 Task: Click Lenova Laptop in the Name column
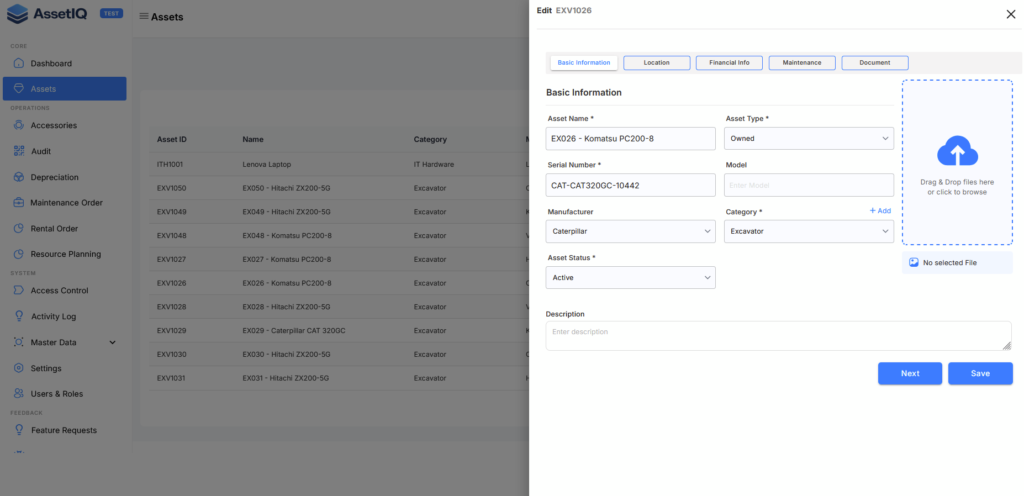coord(266,164)
